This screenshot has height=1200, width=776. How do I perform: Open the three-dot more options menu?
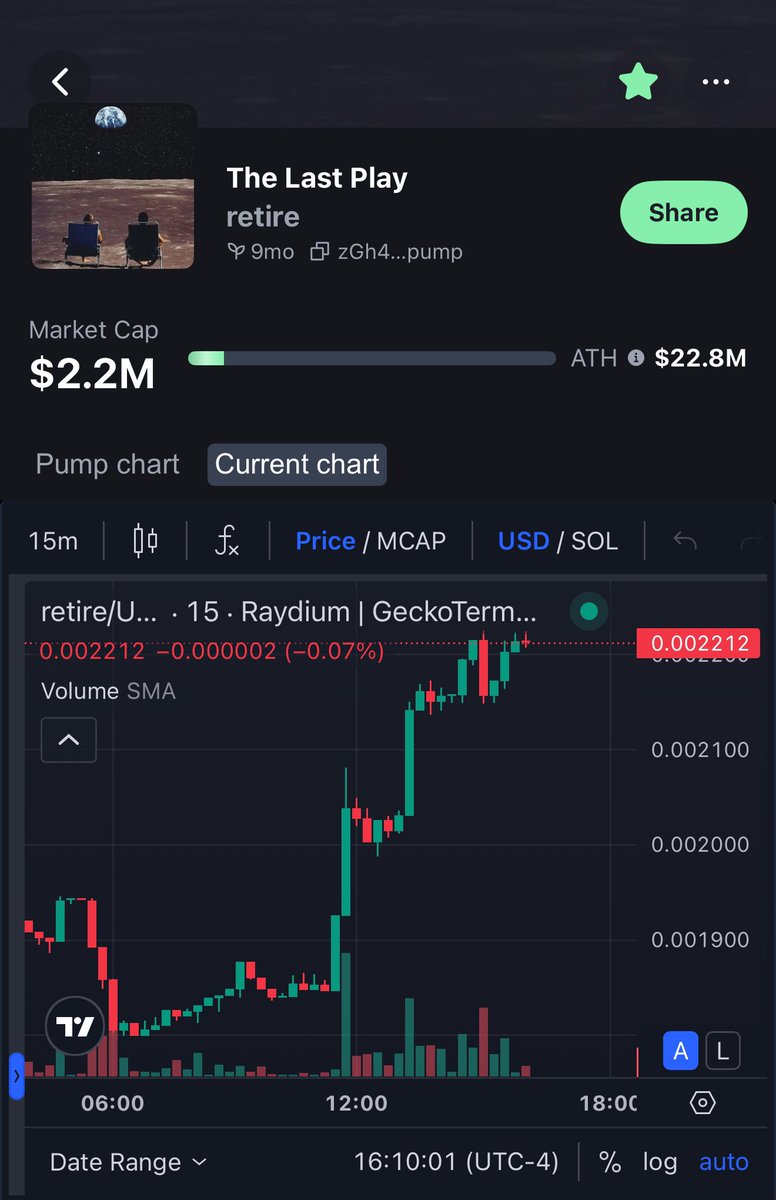click(716, 82)
